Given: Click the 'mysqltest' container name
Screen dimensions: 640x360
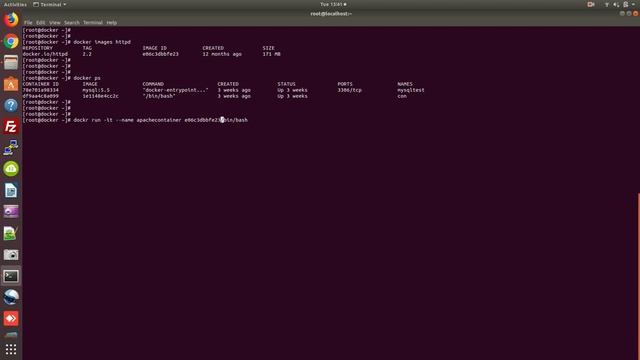Looking at the screenshot, I should [411, 90].
